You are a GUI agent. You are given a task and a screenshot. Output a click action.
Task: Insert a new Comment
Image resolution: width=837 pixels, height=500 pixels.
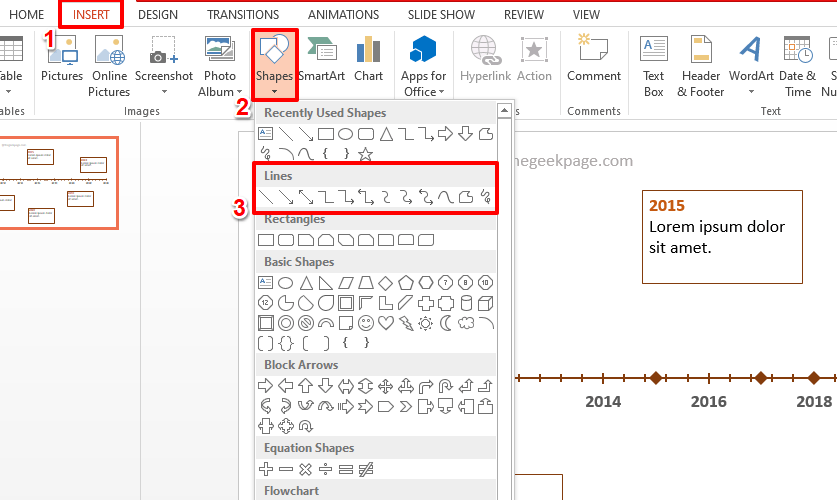pos(593,58)
